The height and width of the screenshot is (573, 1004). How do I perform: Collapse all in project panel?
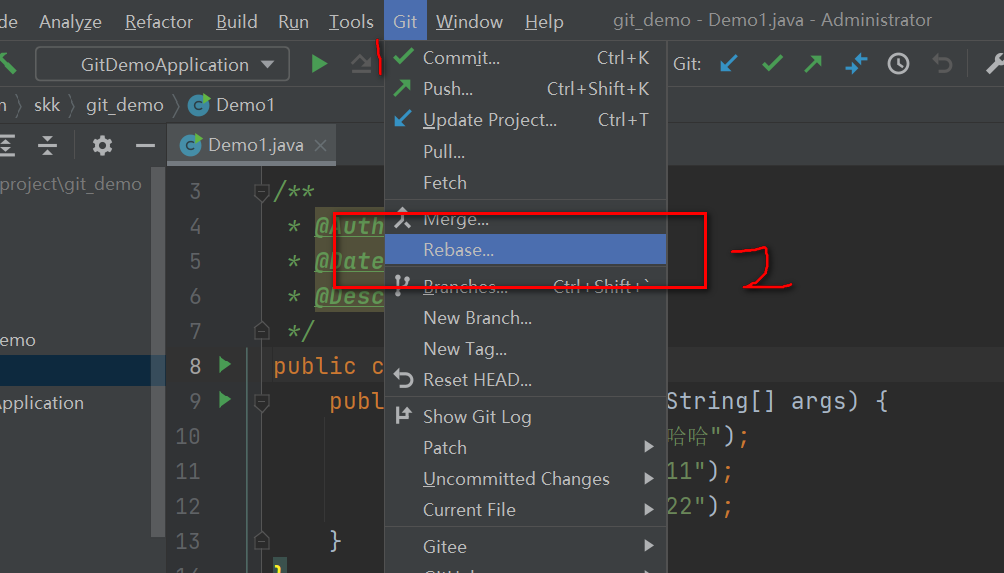47,145
